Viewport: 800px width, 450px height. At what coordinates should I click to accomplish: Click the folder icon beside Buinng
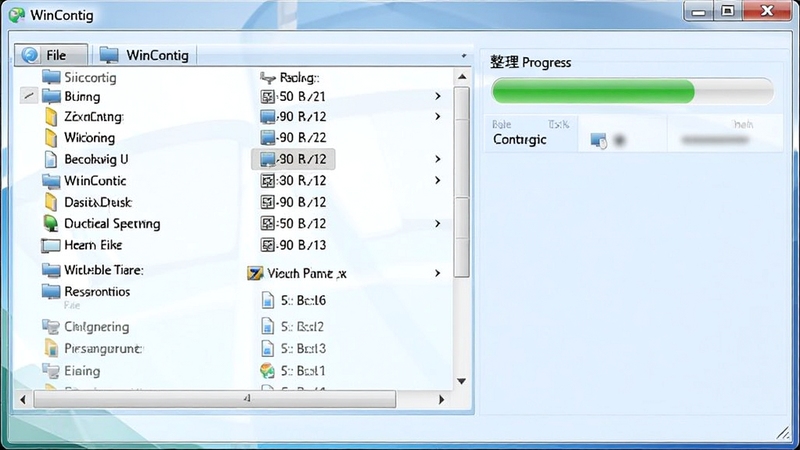click(51, 96)
